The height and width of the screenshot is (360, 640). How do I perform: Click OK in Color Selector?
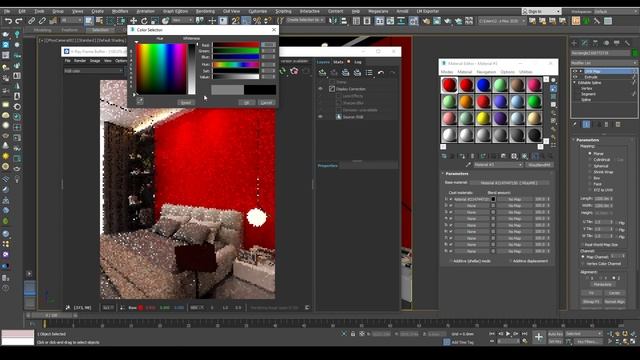(x=247, y=102)
